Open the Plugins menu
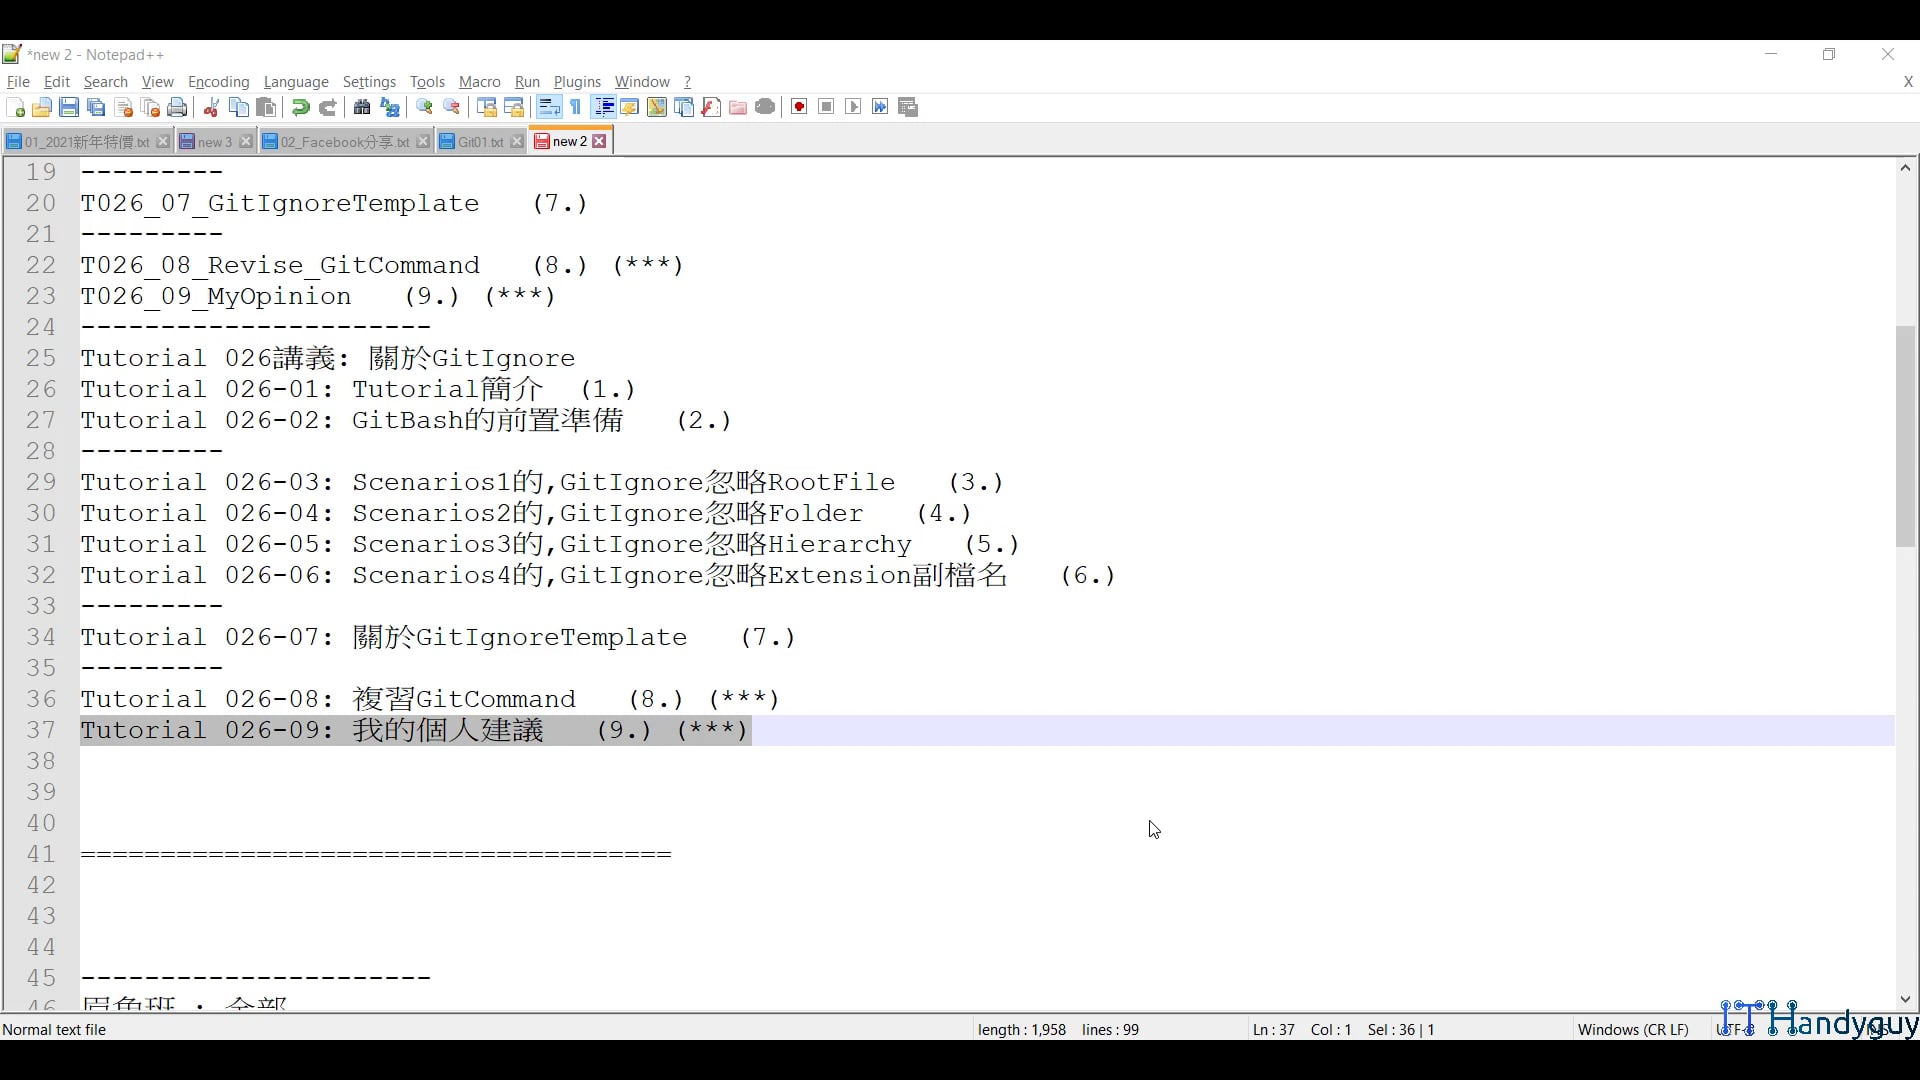This screenshot has height=1080, width=1920. coord(577,82)
